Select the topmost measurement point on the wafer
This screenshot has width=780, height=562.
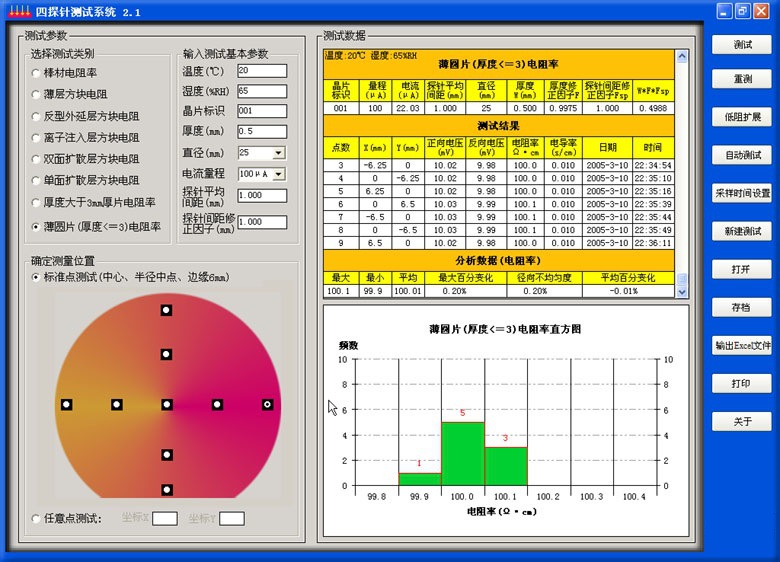(x=167, y=311)
